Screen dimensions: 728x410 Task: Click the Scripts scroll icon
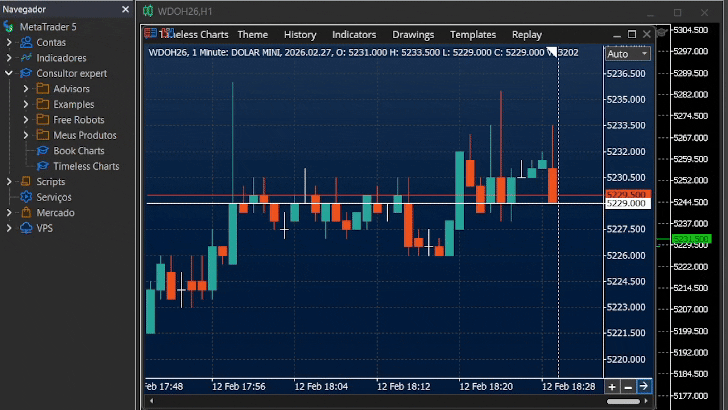pyautogui.click(x=26, y=182)
